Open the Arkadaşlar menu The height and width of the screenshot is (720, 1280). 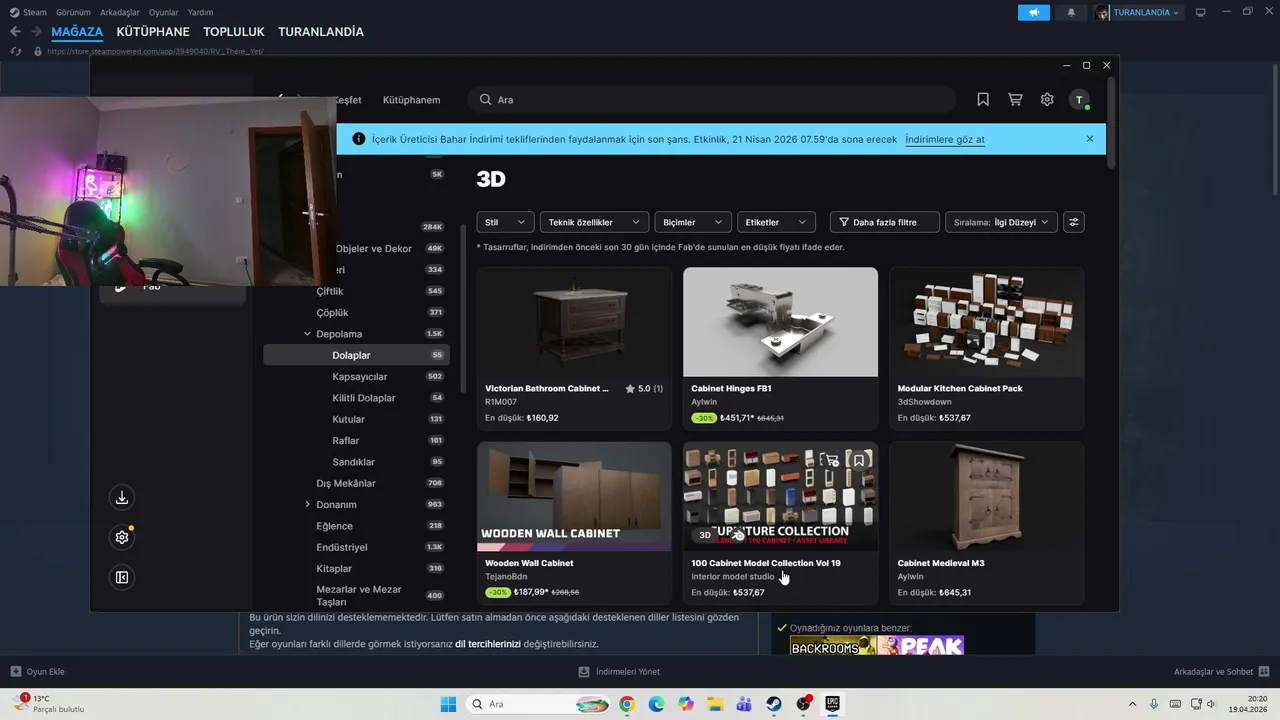119,12
